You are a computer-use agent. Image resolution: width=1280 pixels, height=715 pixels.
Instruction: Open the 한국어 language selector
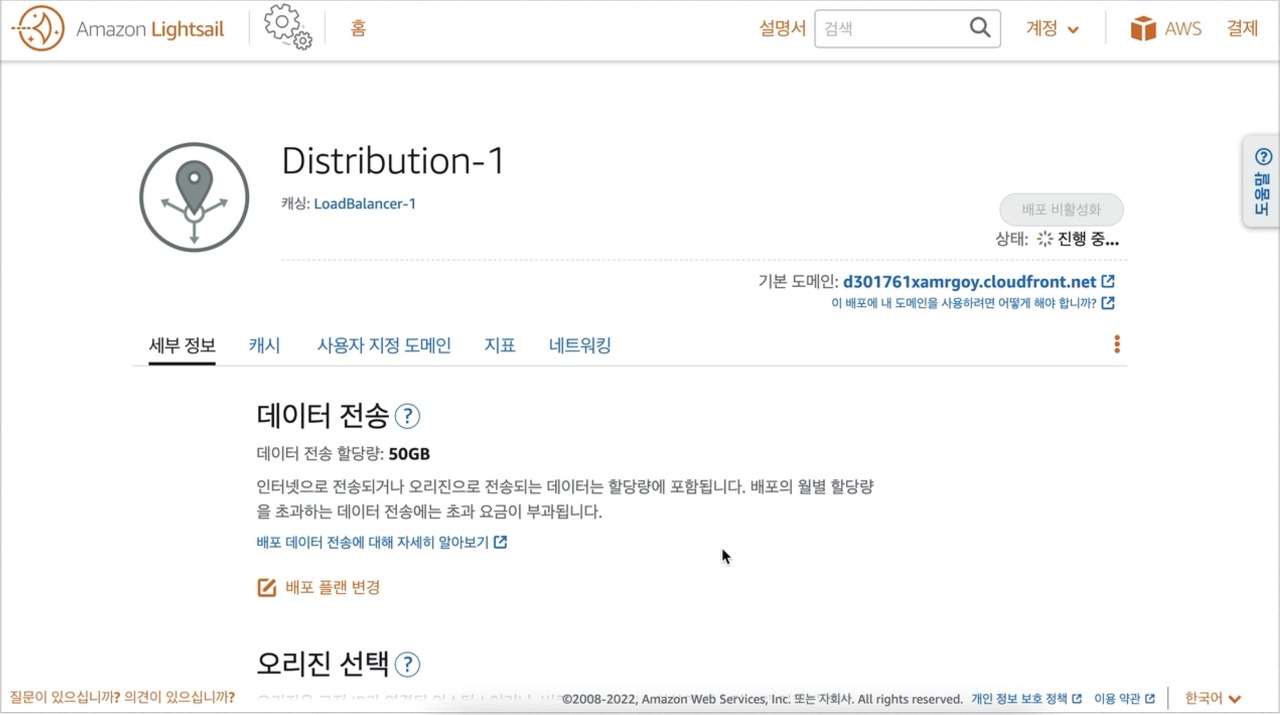pos(1213,699)
